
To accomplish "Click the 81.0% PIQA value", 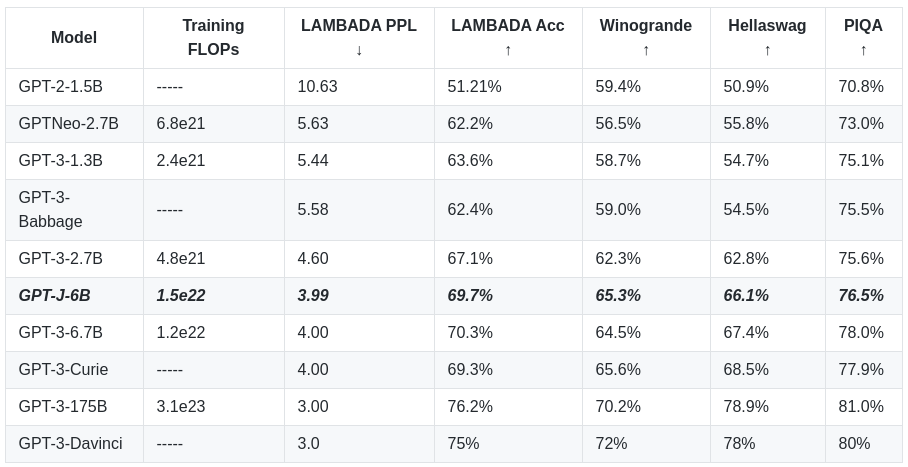I will pos(861,407).
